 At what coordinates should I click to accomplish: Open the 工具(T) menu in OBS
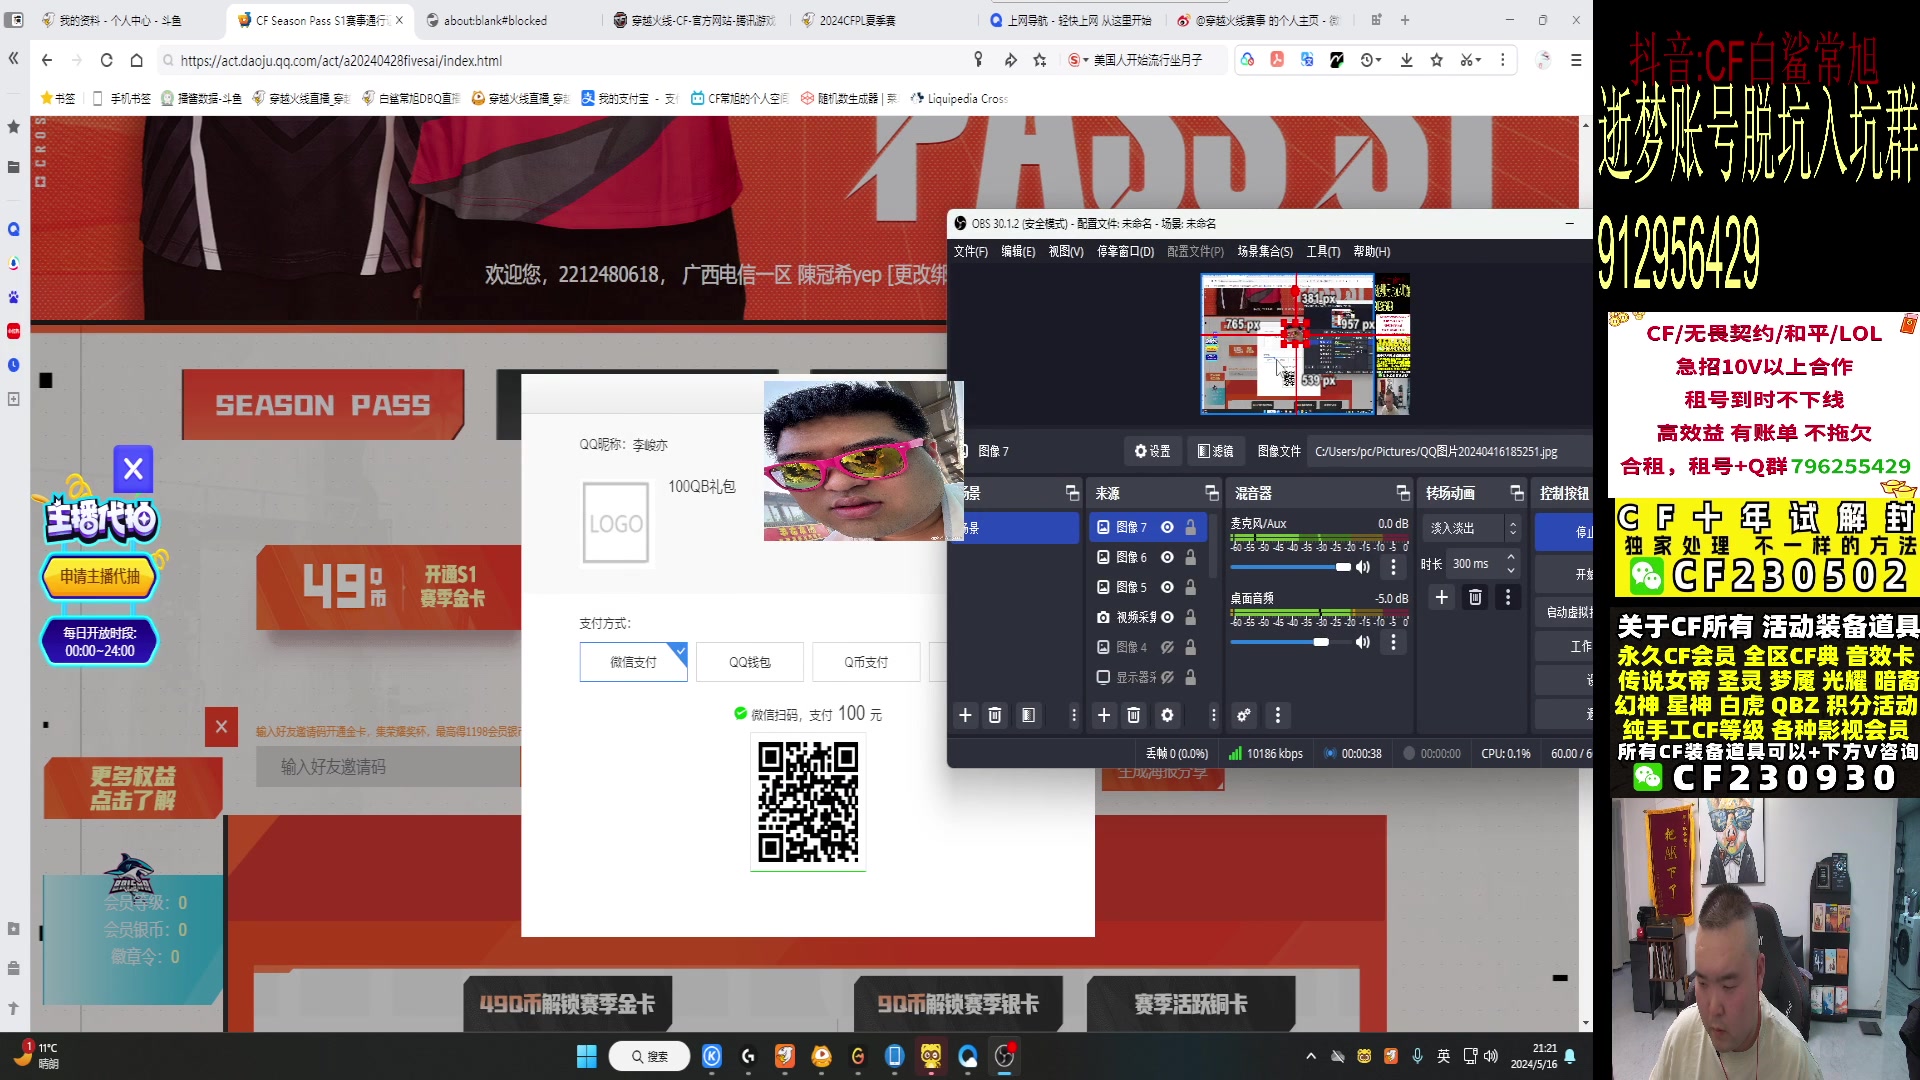click(x=1323, y=251)
